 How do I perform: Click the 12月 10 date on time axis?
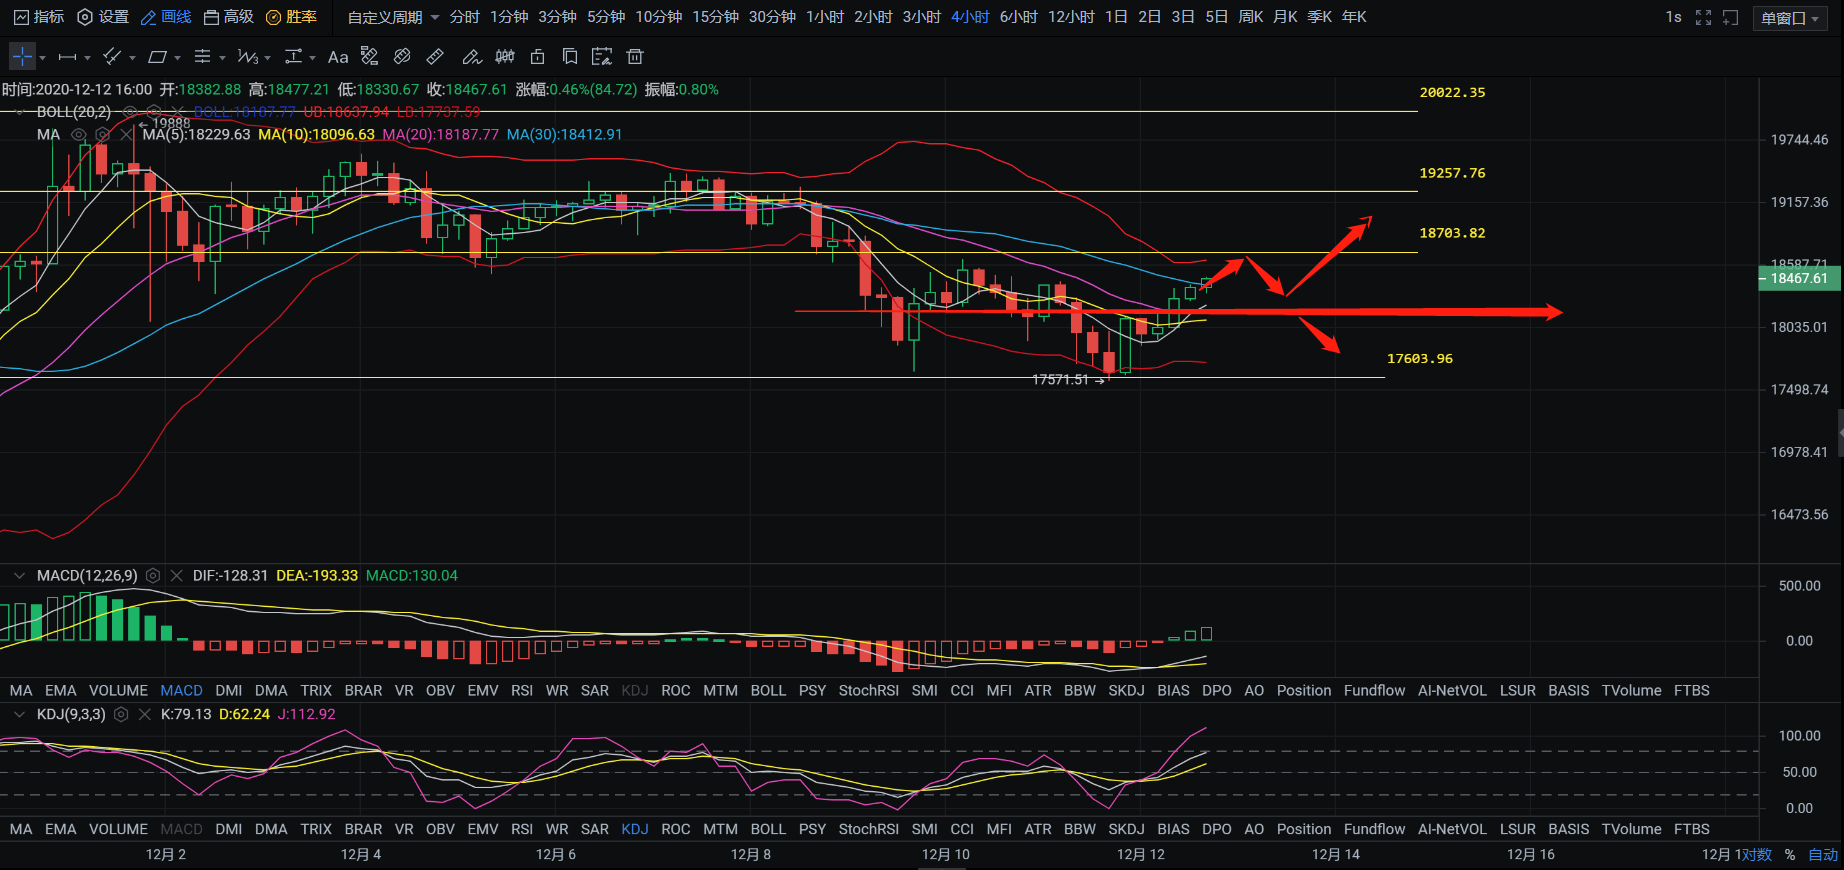(x=945, y=855)
